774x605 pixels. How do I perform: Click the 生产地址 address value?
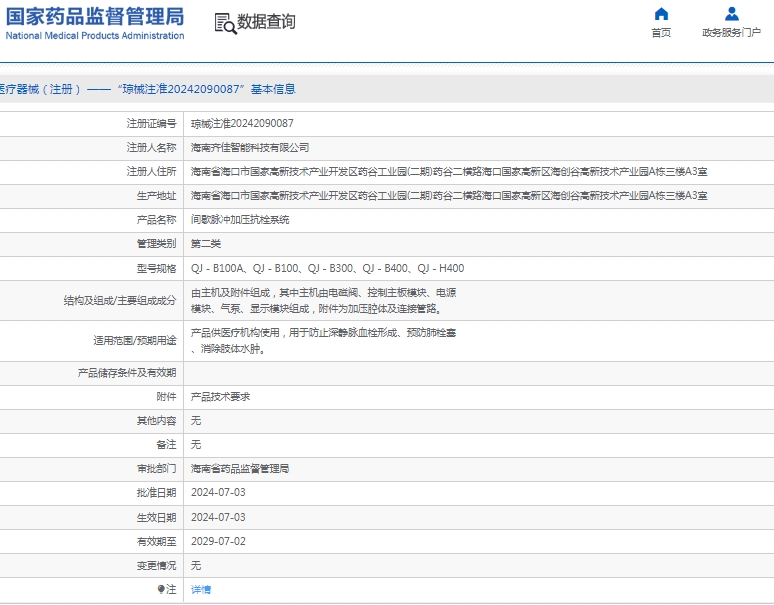coord(449,196)
